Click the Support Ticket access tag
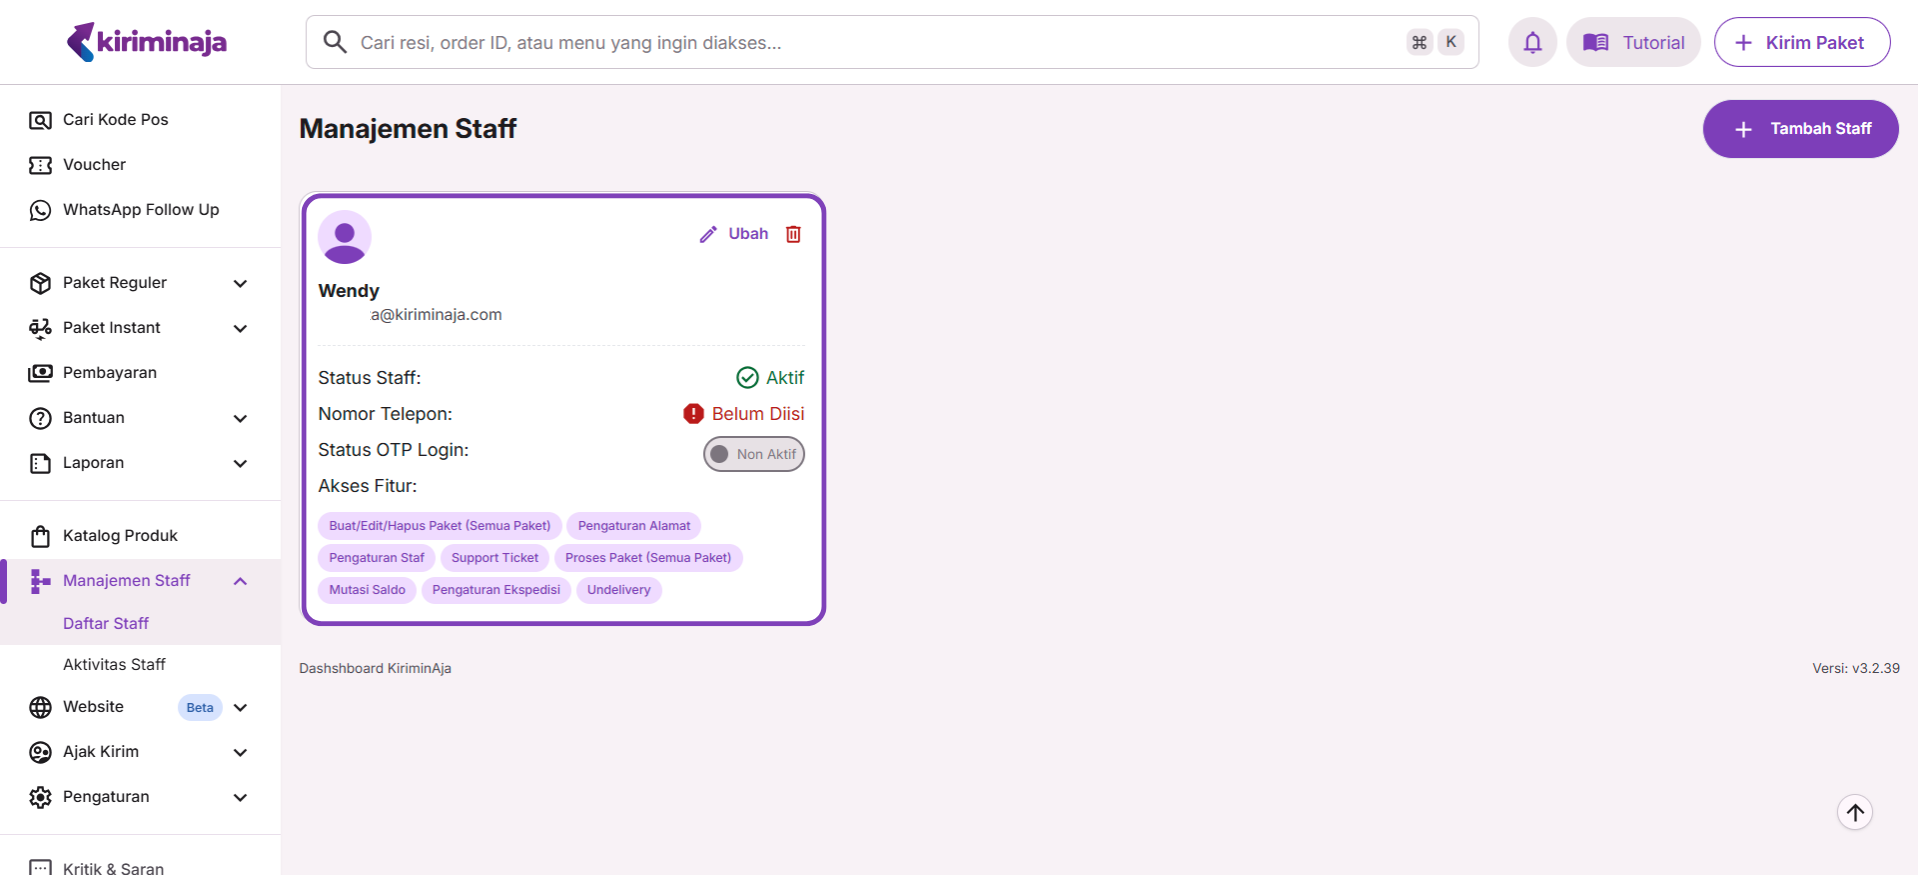Screen dimensions: 1920x875 pos(494,558)
